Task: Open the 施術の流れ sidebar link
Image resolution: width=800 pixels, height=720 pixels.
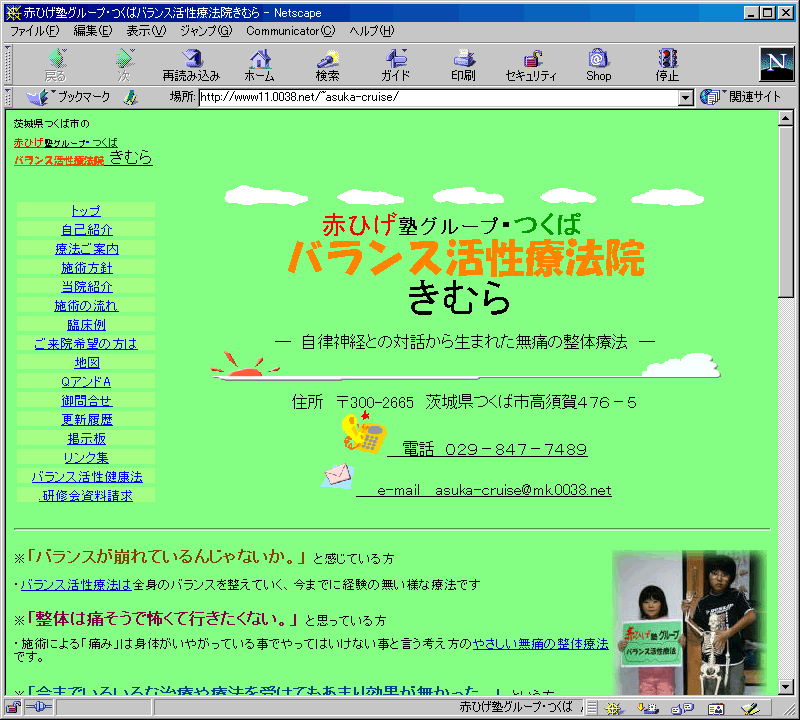Action: point(86,306)
